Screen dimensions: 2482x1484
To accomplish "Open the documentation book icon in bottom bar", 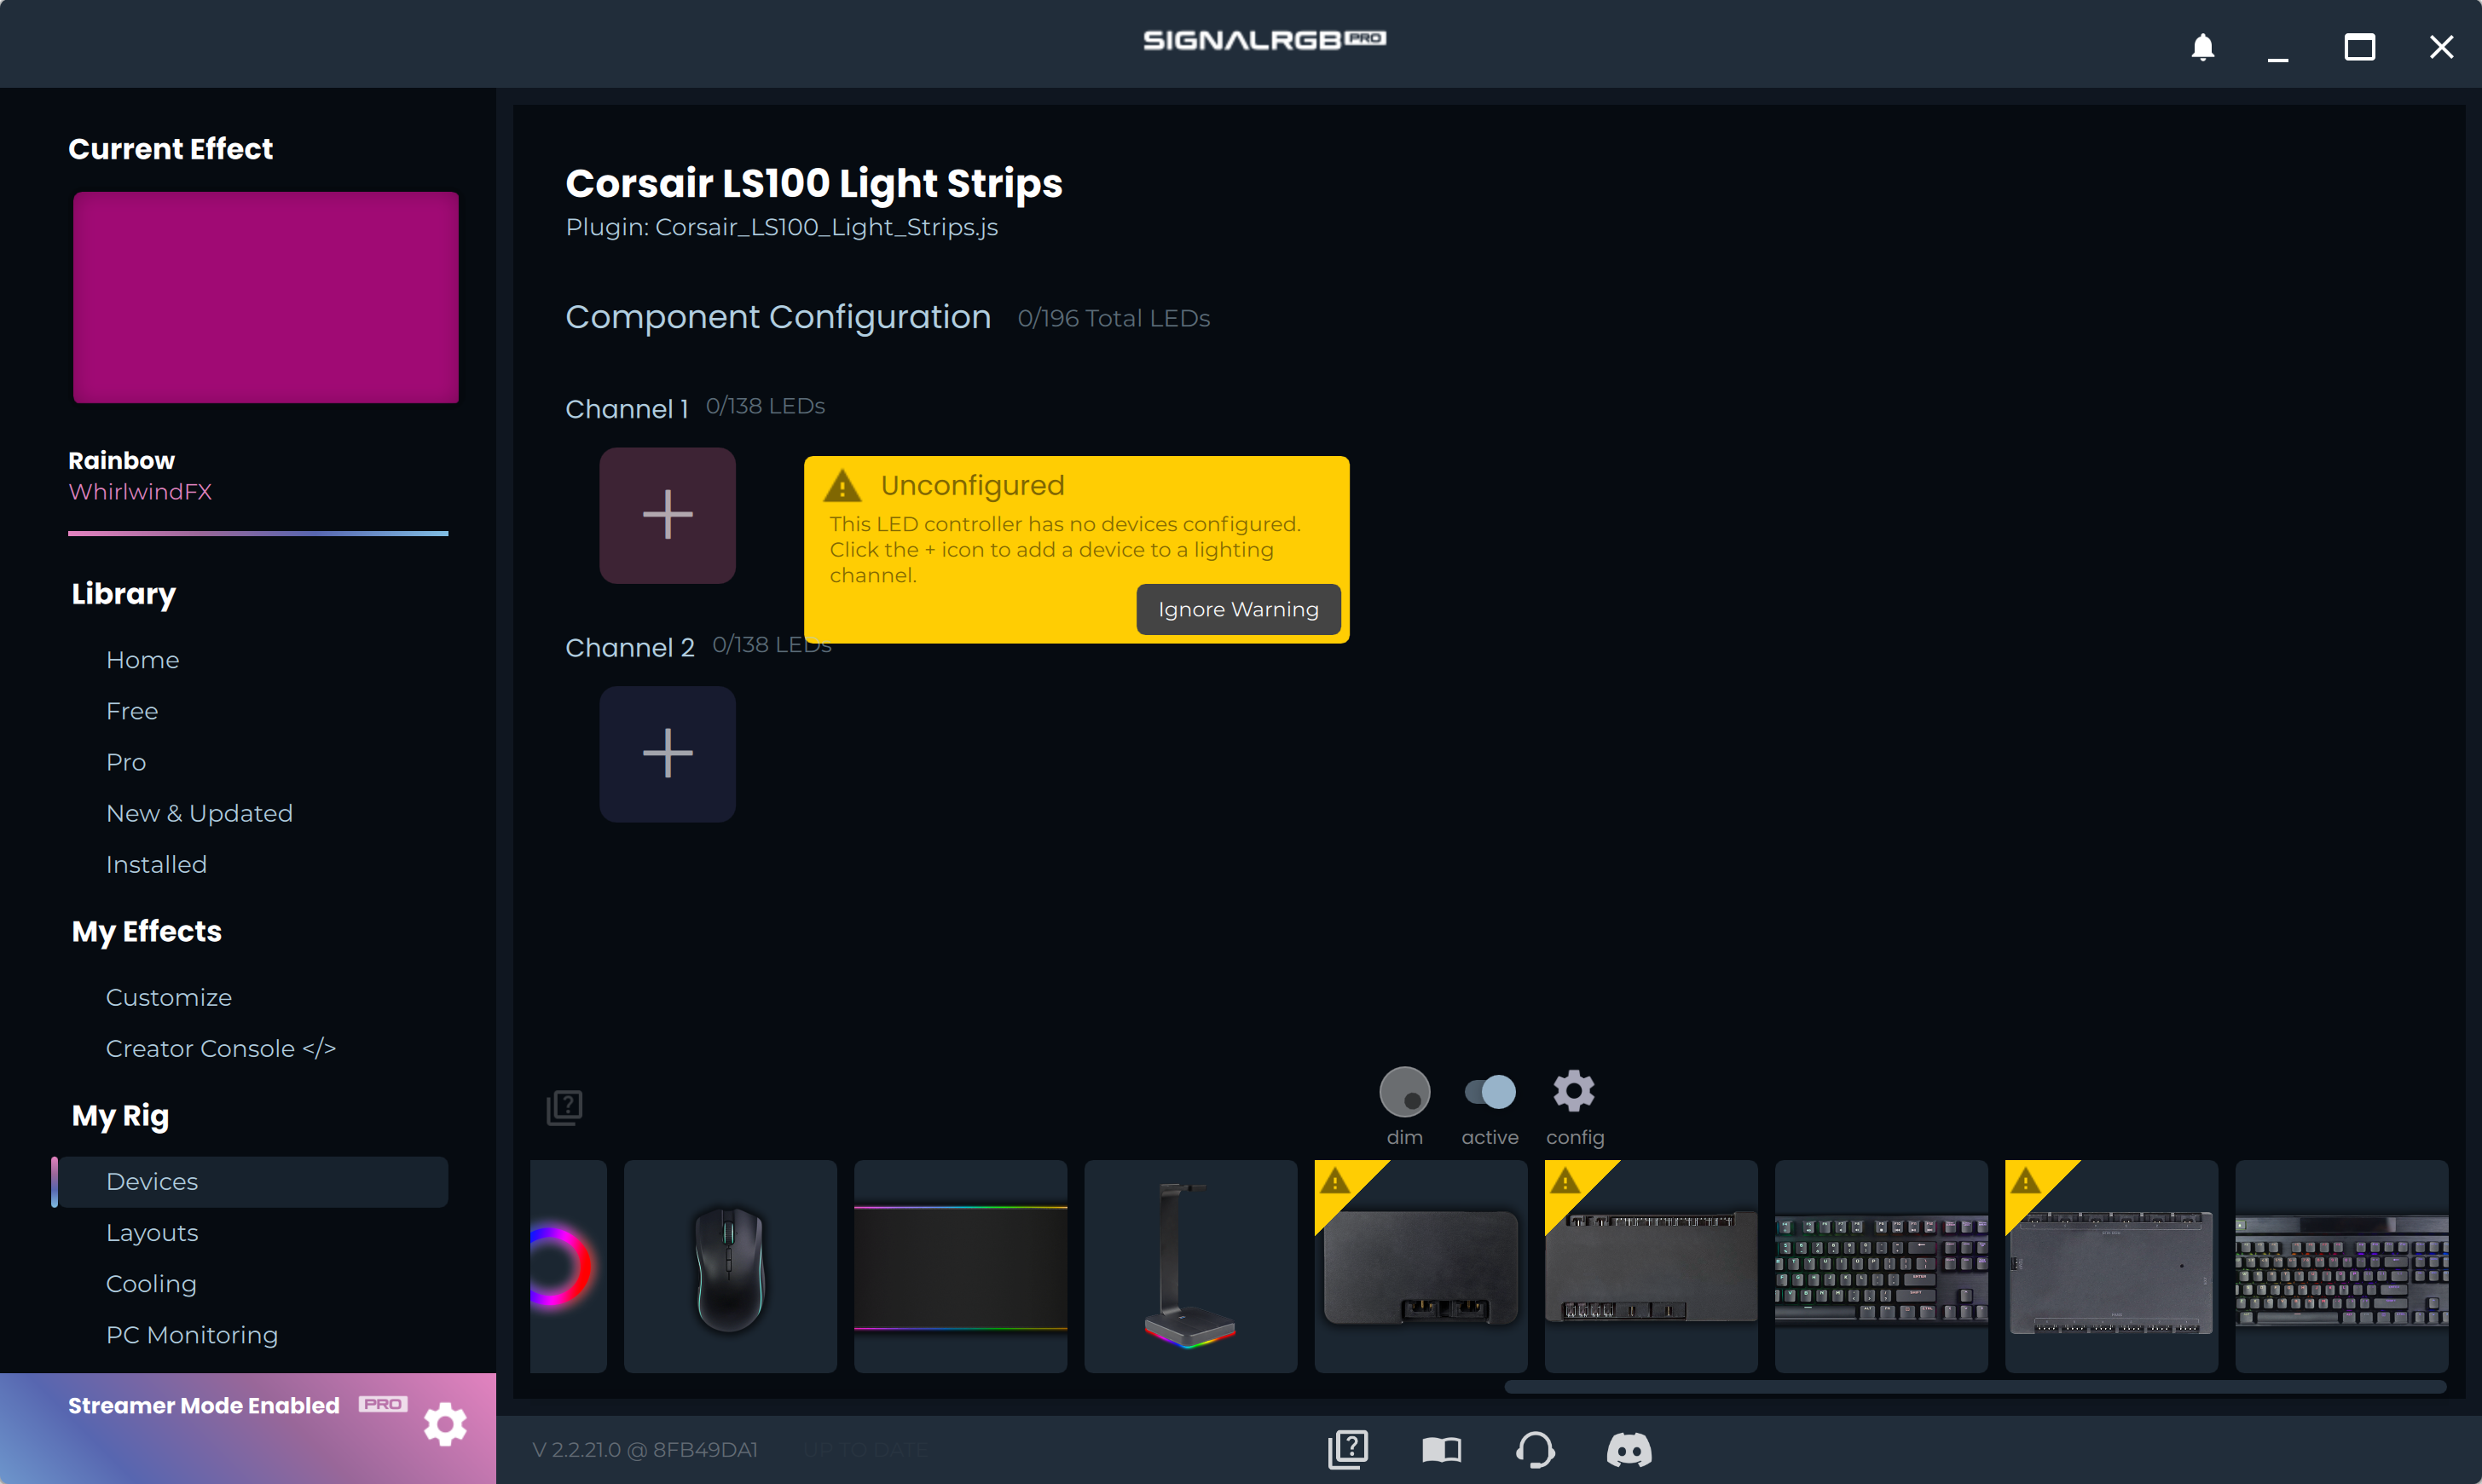I will (1442, 1449).
